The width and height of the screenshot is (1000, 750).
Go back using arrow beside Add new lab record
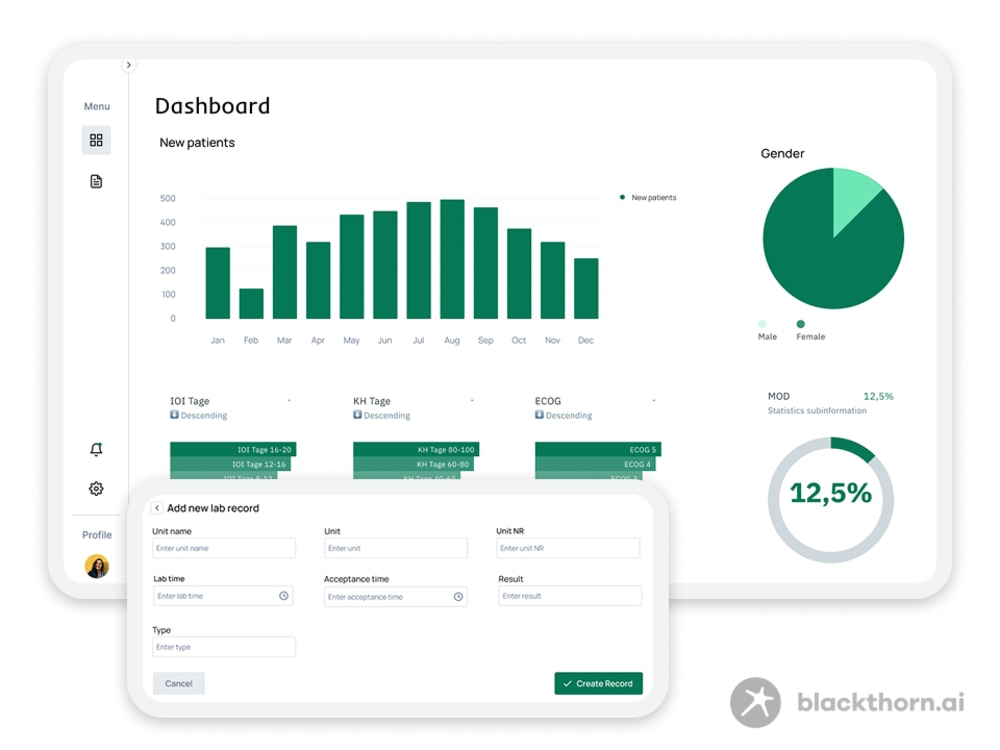157,508
